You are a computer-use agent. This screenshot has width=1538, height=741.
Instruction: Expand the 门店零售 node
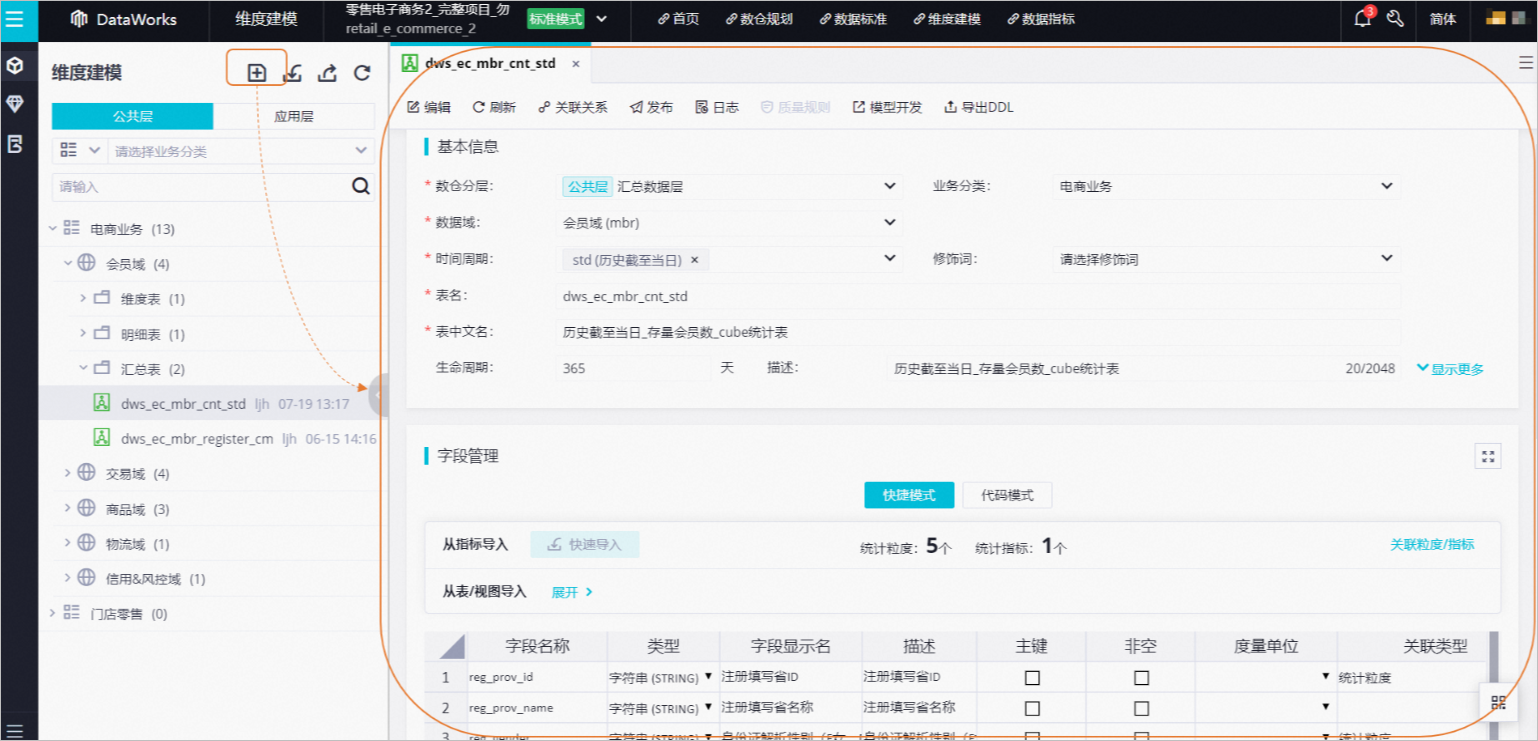point(54,613)
